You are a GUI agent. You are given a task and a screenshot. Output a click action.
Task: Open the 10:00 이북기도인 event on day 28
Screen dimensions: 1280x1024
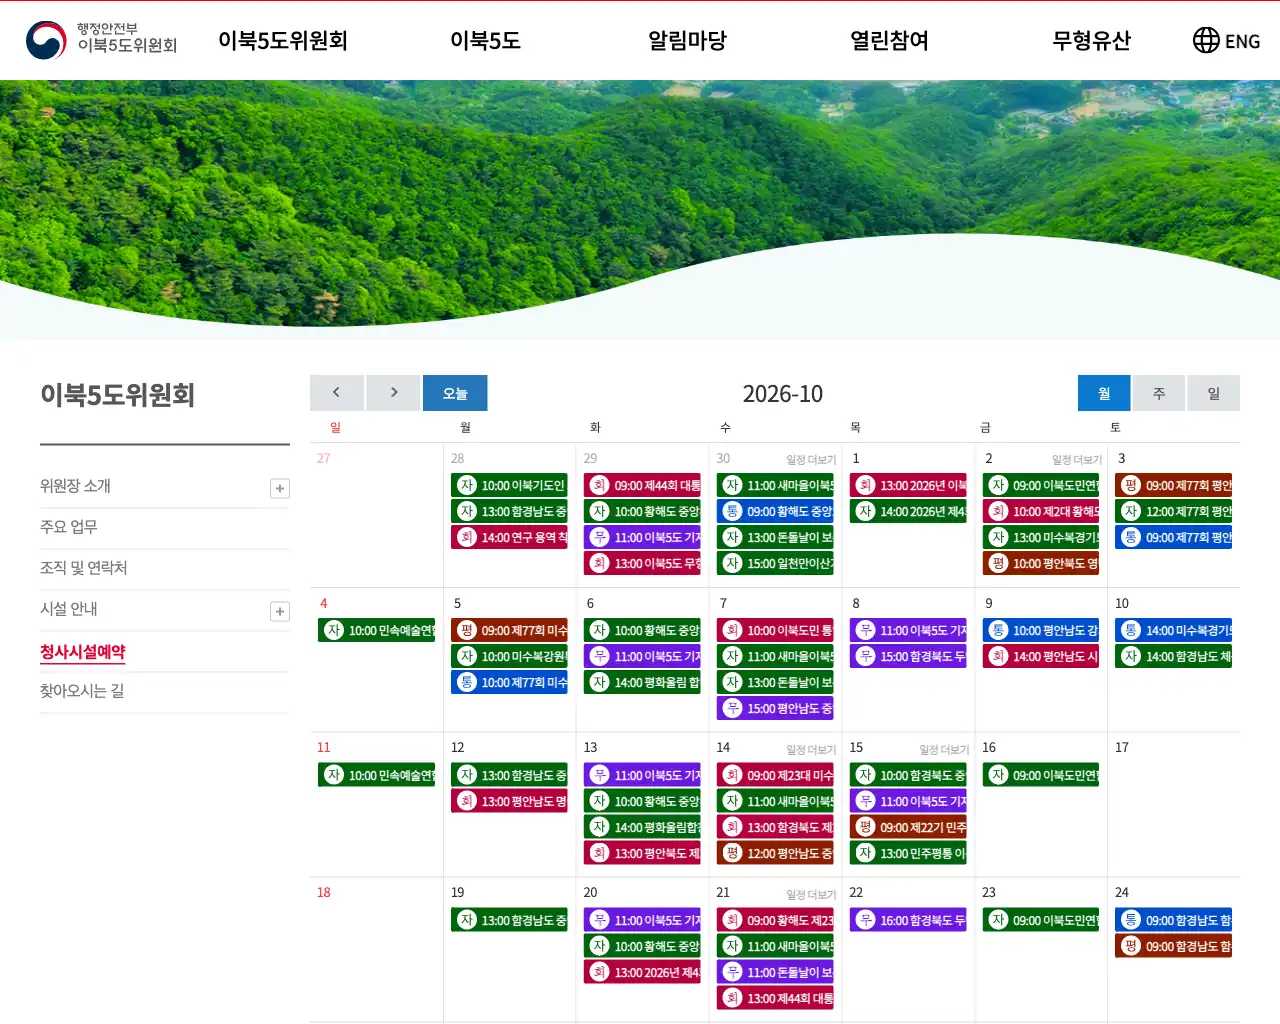pyautogui.click(x=509, y=485)
